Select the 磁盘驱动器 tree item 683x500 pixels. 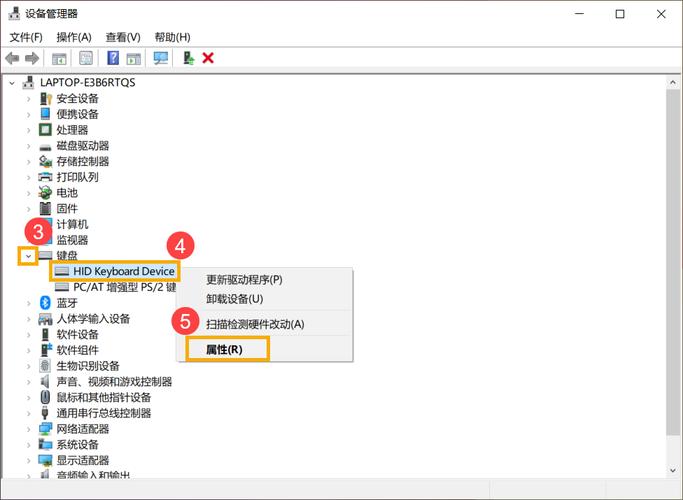coord(82,145)
